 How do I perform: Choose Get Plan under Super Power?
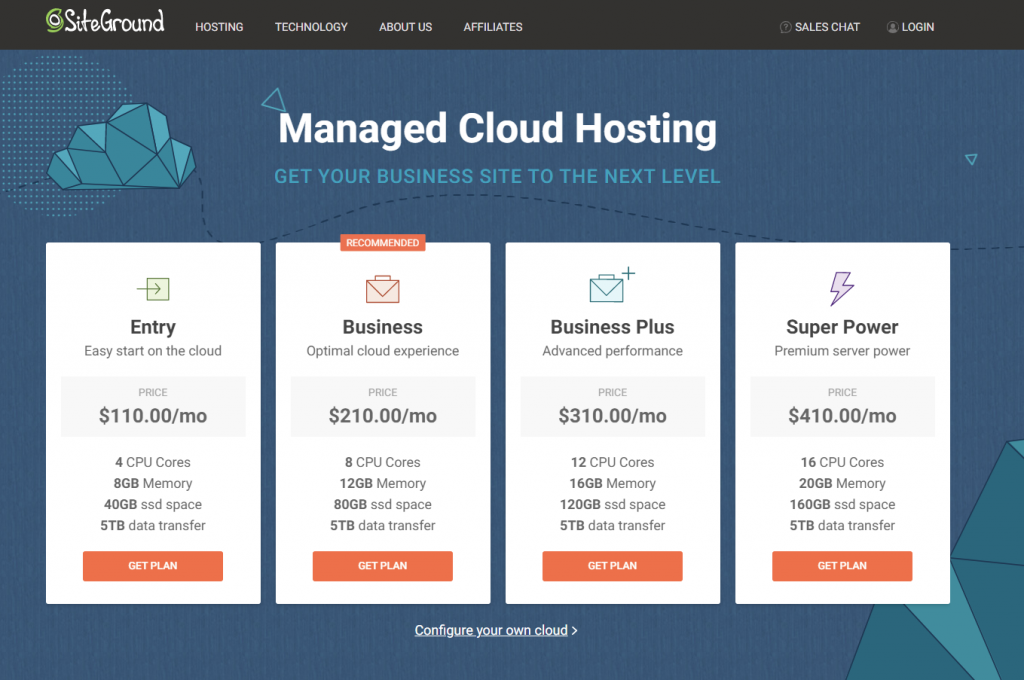click(842, 566)
